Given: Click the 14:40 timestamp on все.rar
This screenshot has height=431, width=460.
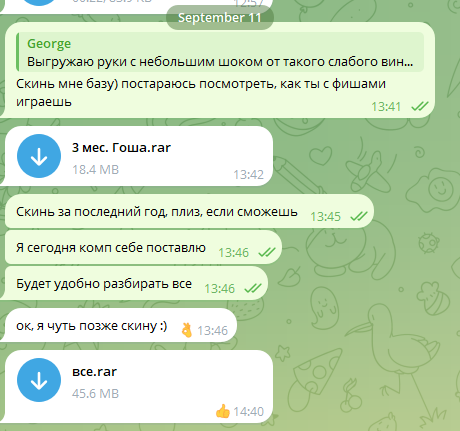Looking at the screenshot, I should pos(249,412).
